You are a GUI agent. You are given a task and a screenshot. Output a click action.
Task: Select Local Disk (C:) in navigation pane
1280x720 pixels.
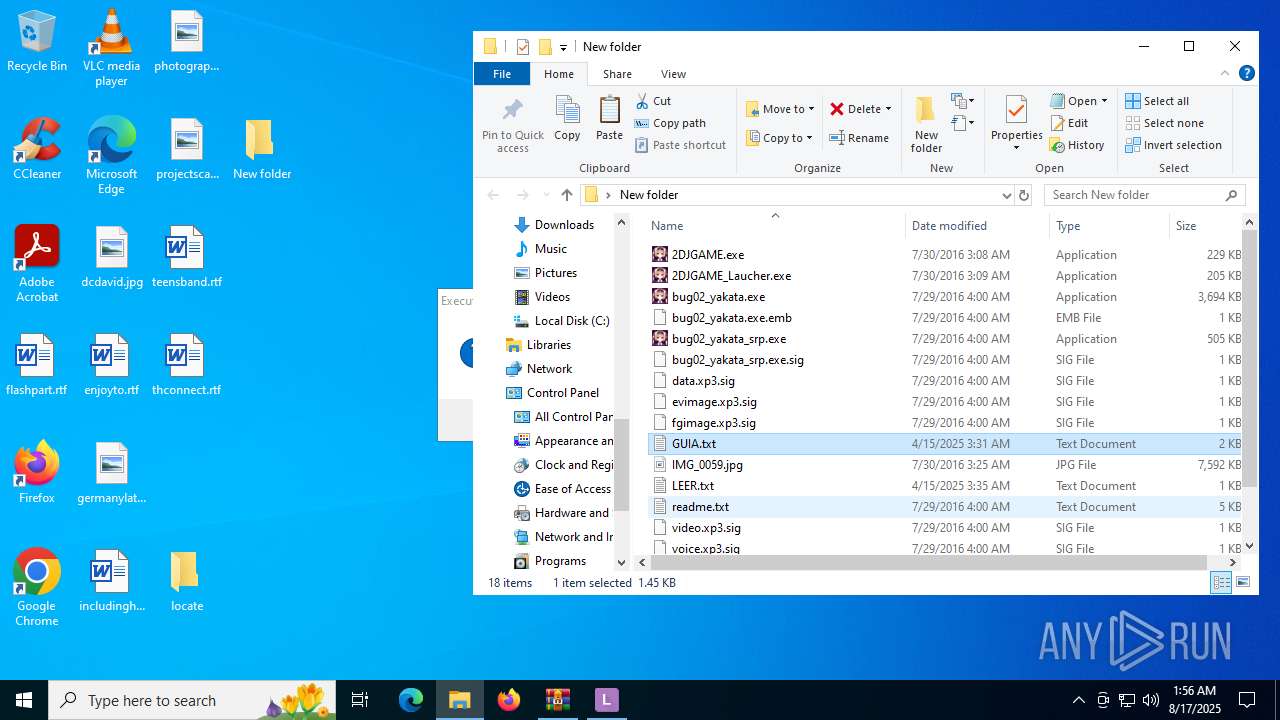tap(571, 321)
